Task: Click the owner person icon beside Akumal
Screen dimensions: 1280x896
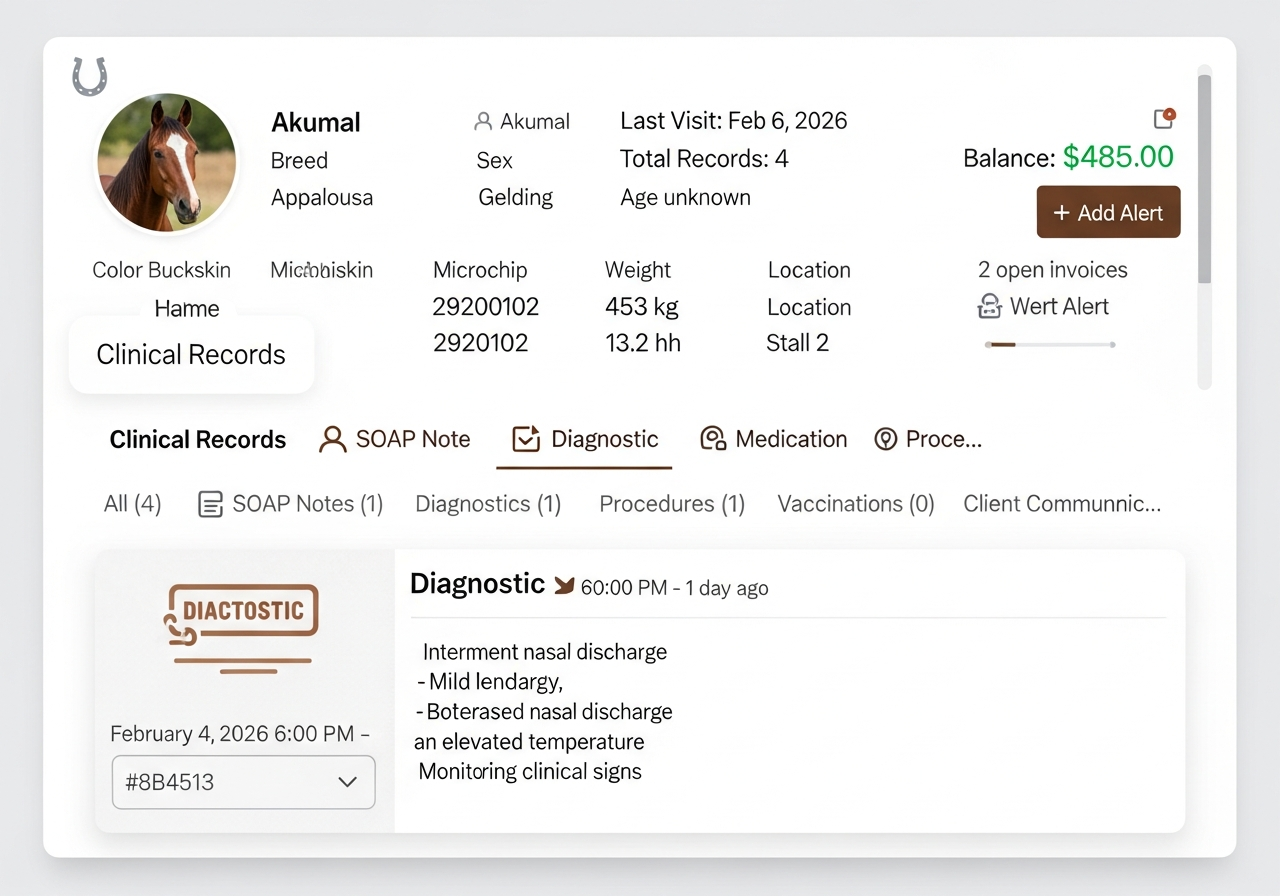Action: click(483, 122)
